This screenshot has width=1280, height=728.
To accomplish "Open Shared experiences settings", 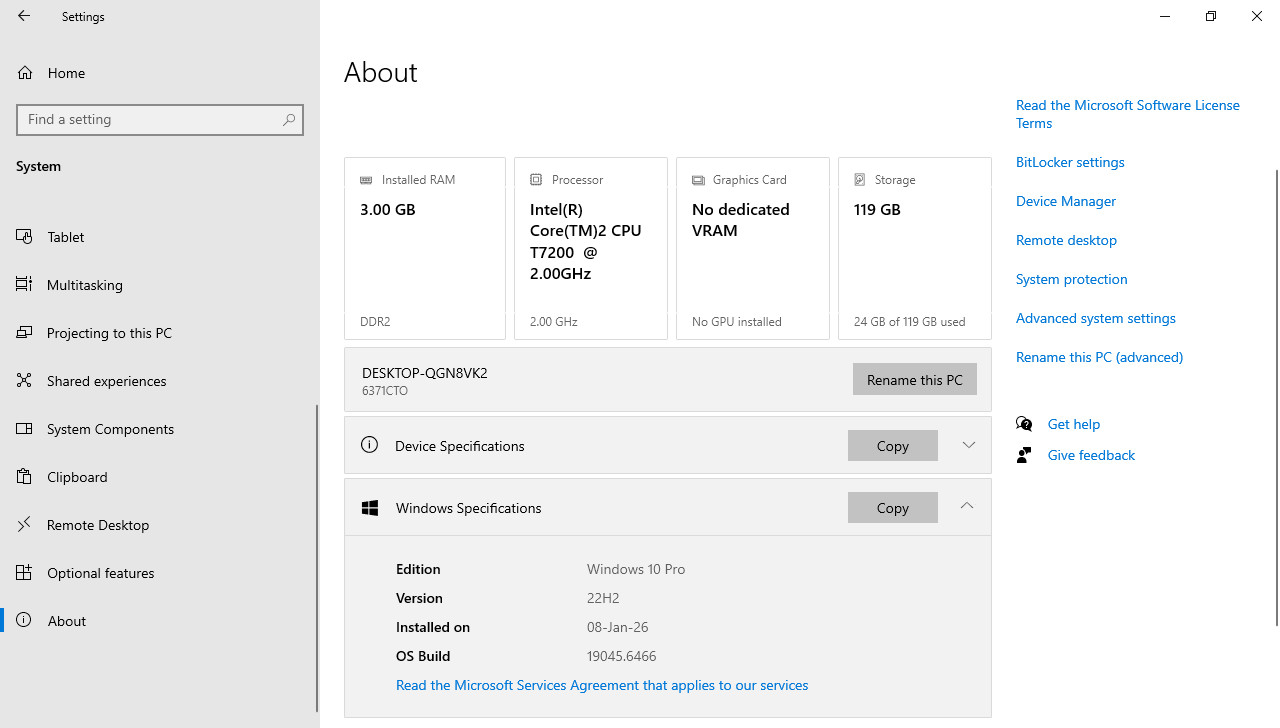I will click(160, 381).
